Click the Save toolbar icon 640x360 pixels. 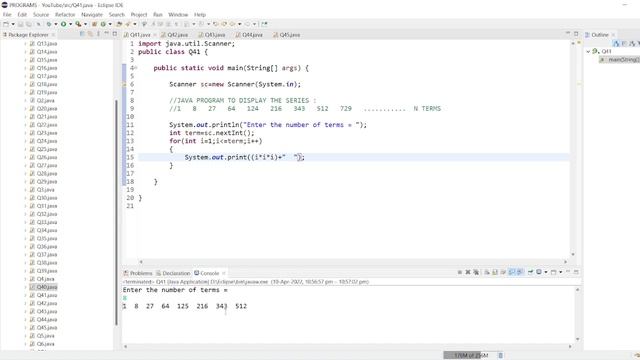pyautogui.click(x=20, y=24)
